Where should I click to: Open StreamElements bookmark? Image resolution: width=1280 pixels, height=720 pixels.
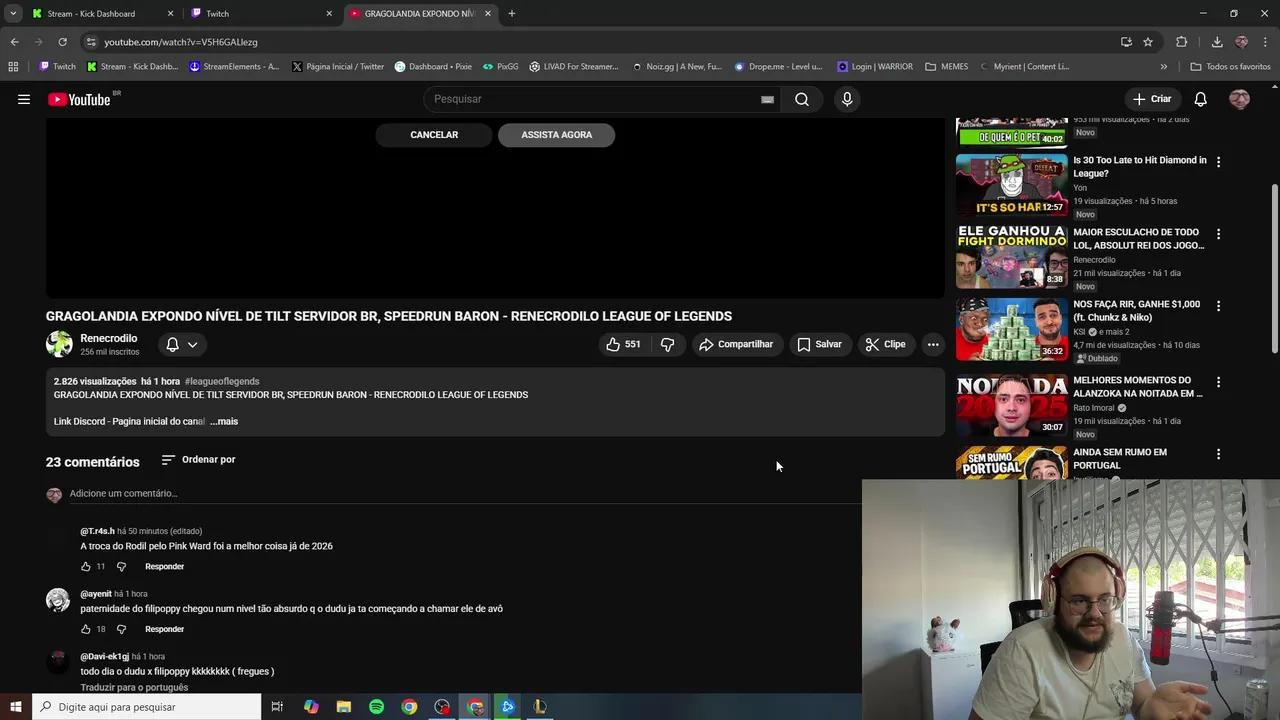(234, 67)
